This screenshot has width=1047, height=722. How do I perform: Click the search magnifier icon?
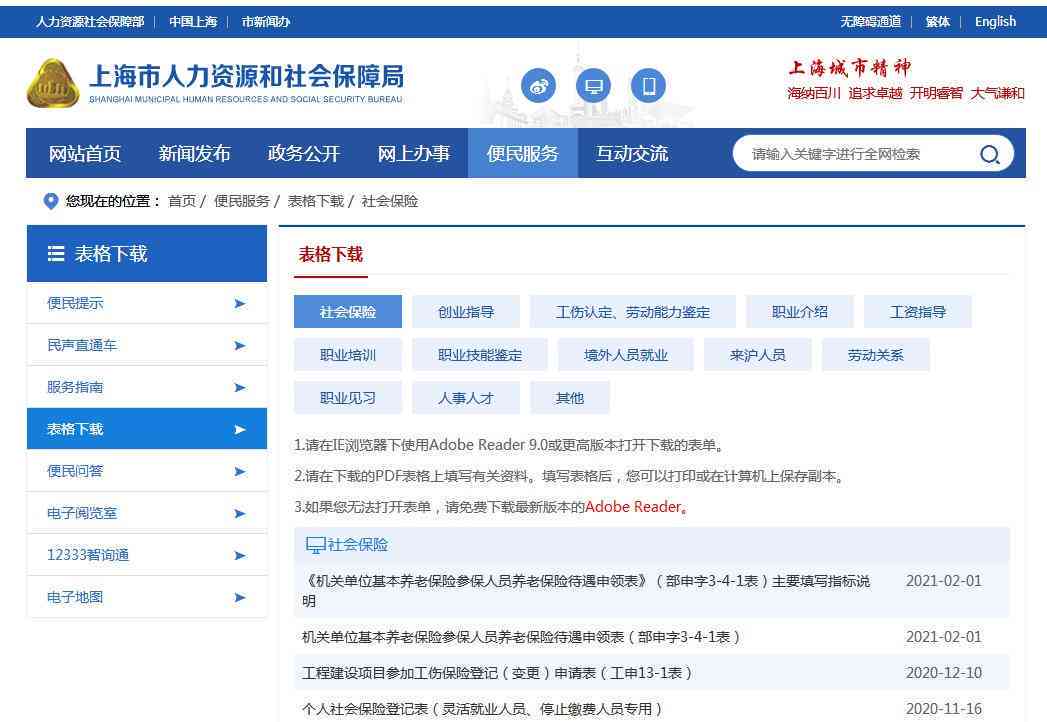(990, 154)
